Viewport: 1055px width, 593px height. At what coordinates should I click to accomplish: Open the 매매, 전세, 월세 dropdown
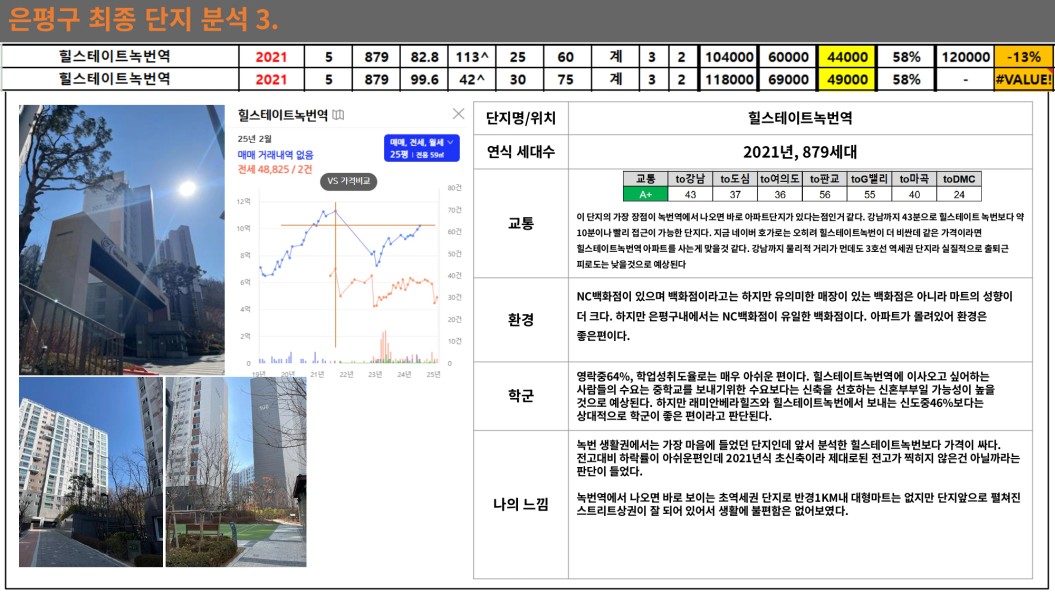tap(422, 148)
